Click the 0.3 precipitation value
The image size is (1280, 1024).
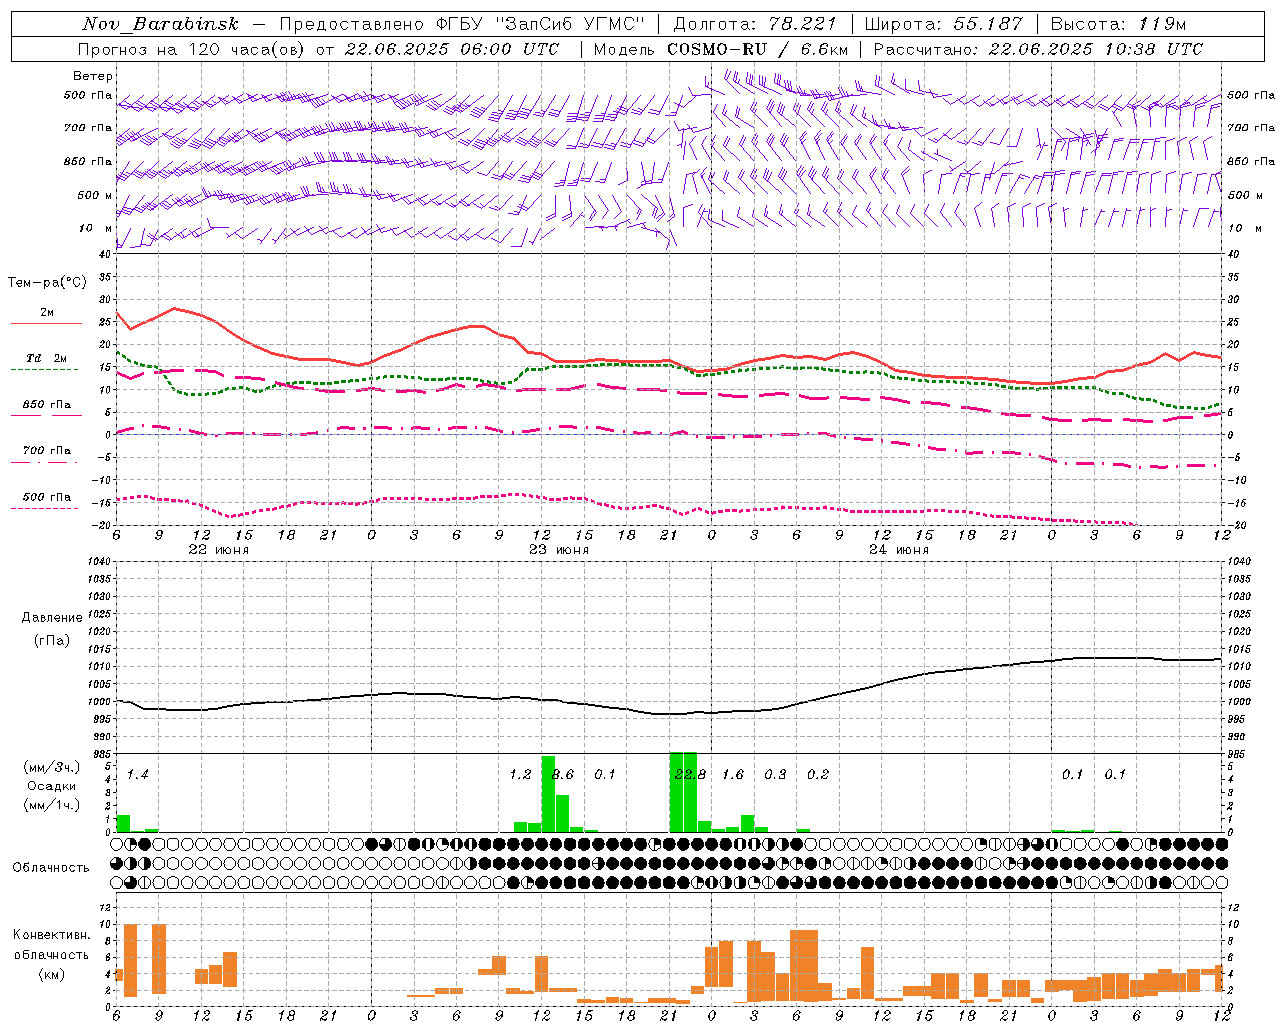[x=775, y=774]
